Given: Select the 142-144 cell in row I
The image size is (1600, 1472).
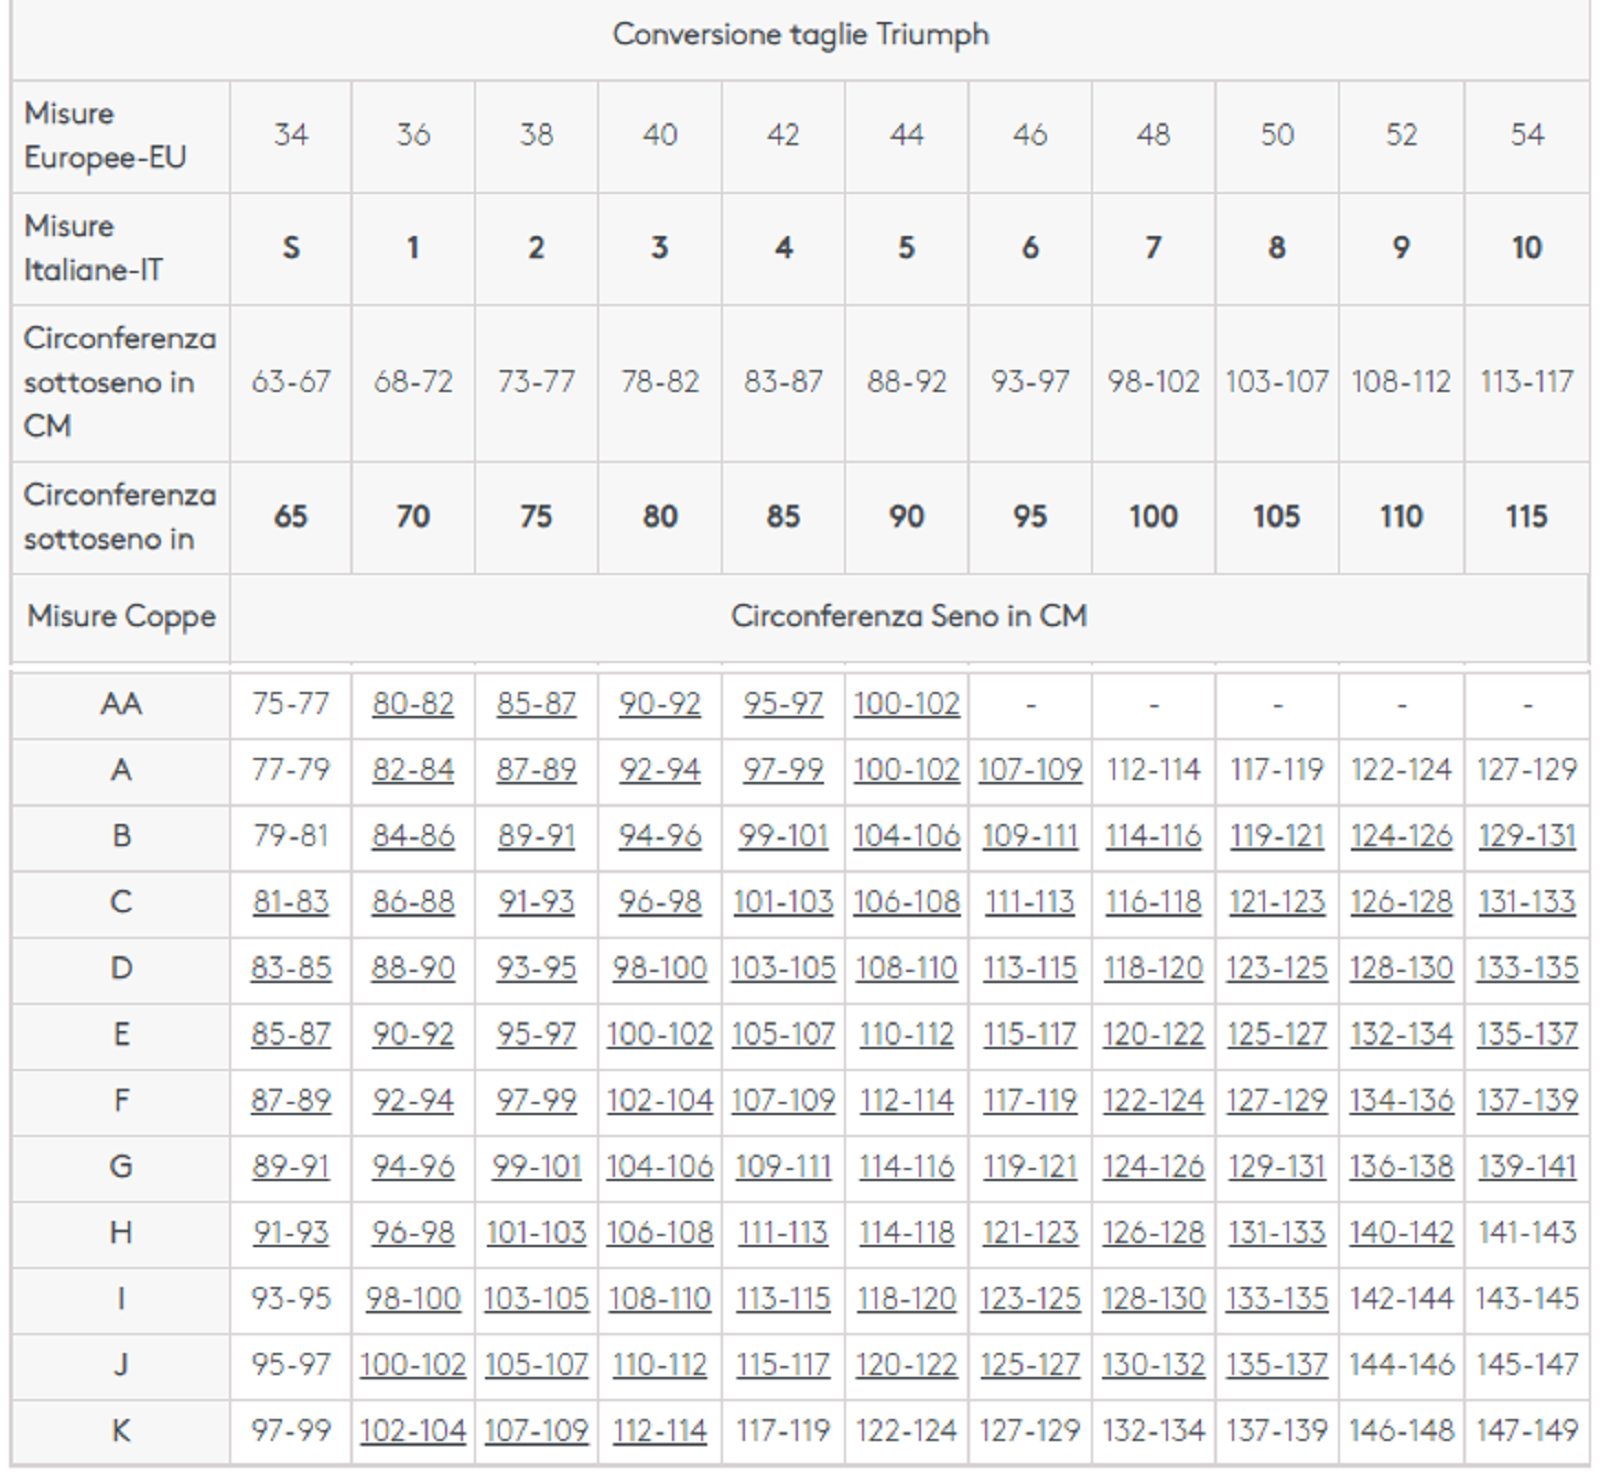Looking at the screenshot, I should 1401,1298.
